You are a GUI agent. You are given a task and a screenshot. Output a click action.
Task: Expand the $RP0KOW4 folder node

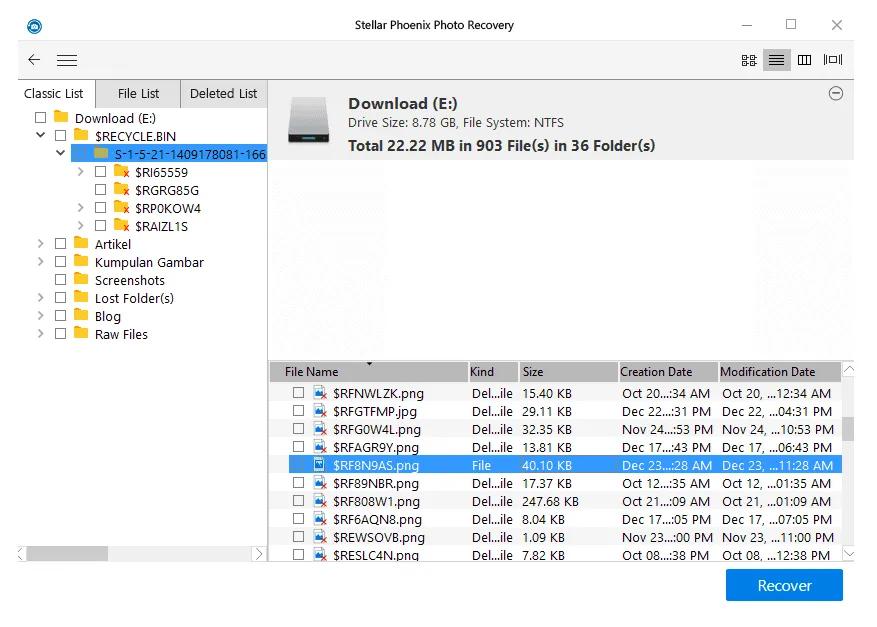81,208
